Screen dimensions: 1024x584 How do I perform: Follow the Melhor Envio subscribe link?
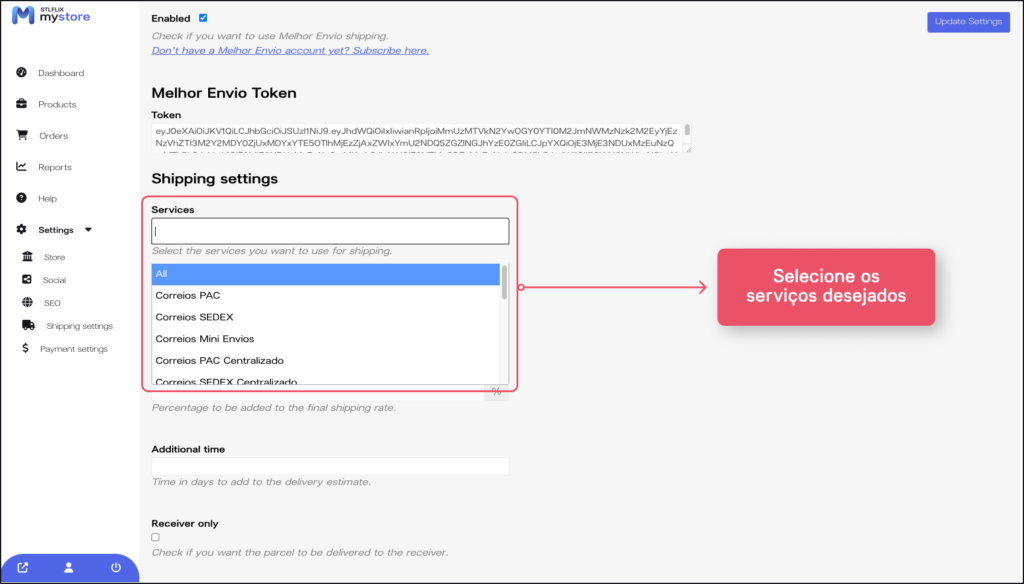[290, 50]
